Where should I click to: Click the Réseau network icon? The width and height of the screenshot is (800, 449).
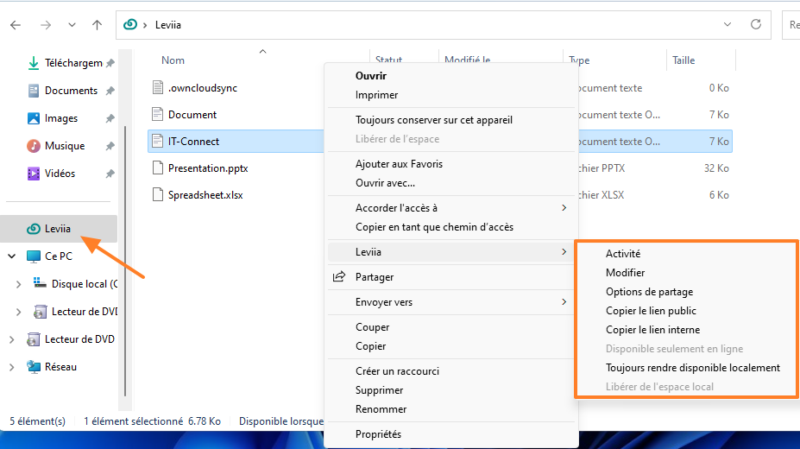[33, 367]
